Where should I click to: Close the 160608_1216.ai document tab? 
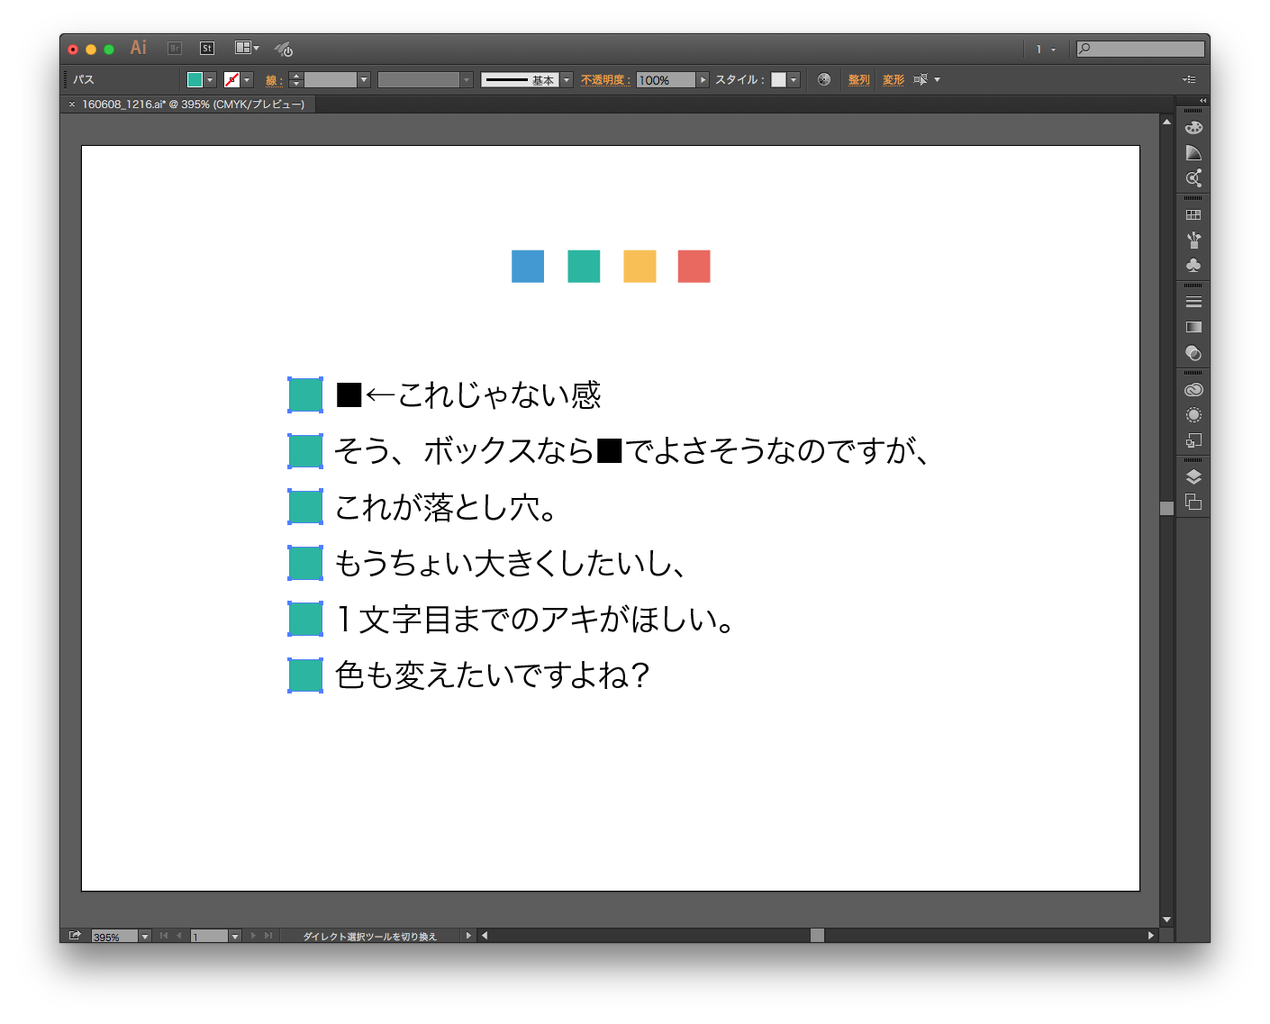[71, 104]
